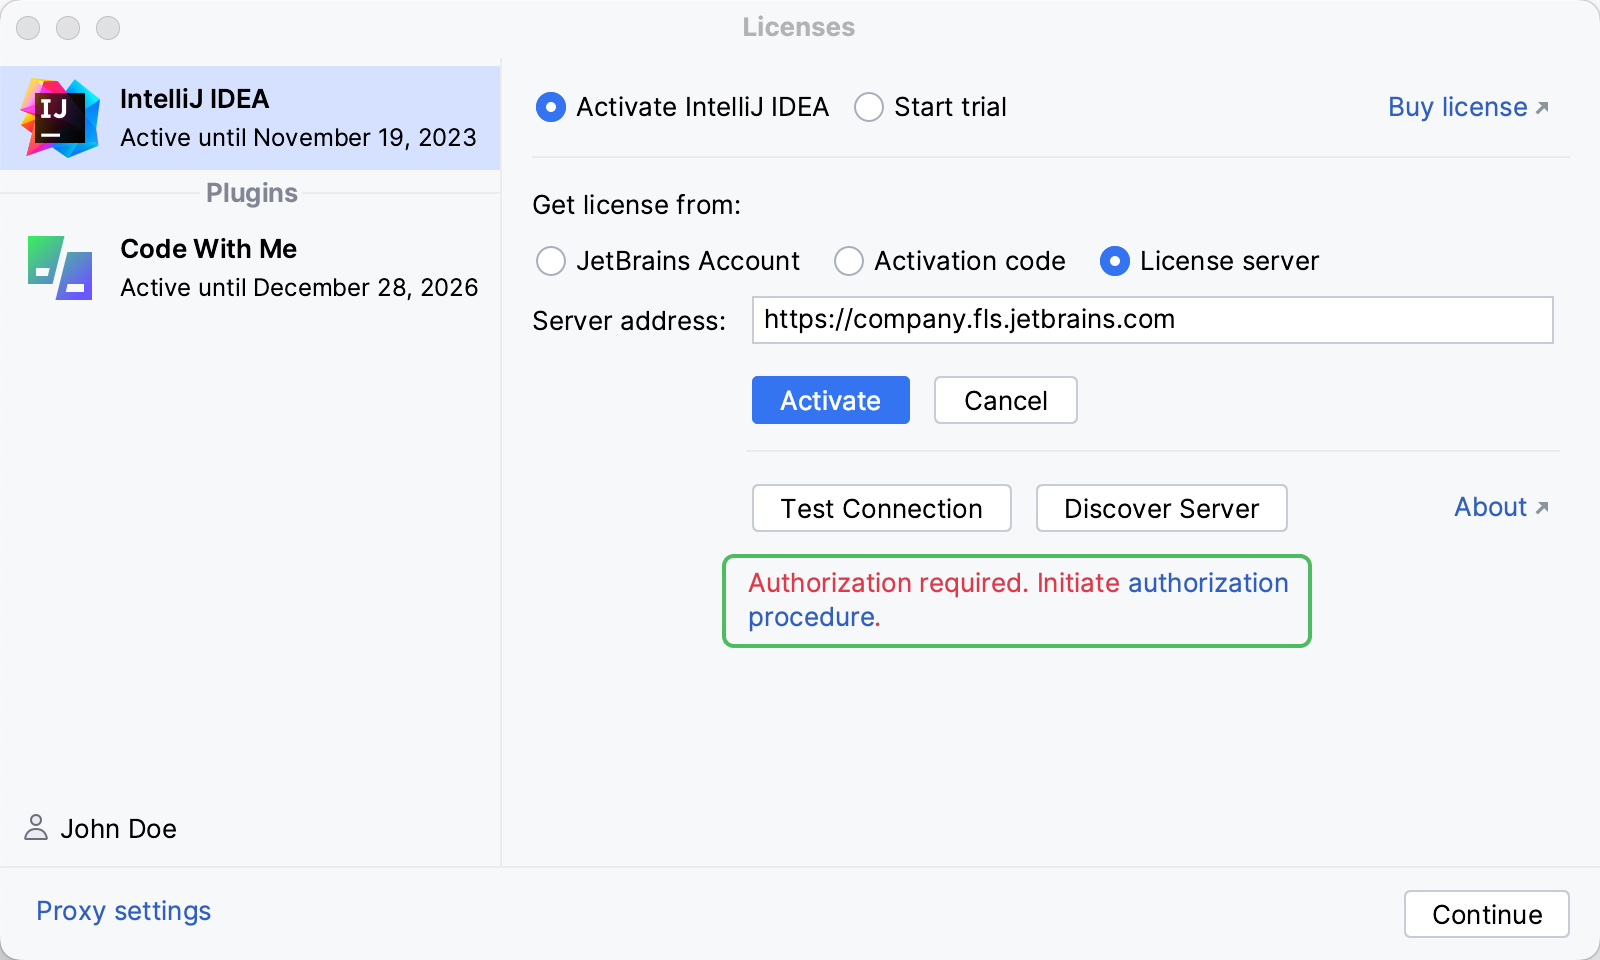Image resolution: width=1600 pixels, height=960 pixels.
Task: Enable the License server option
Action: click(1114, 261)
